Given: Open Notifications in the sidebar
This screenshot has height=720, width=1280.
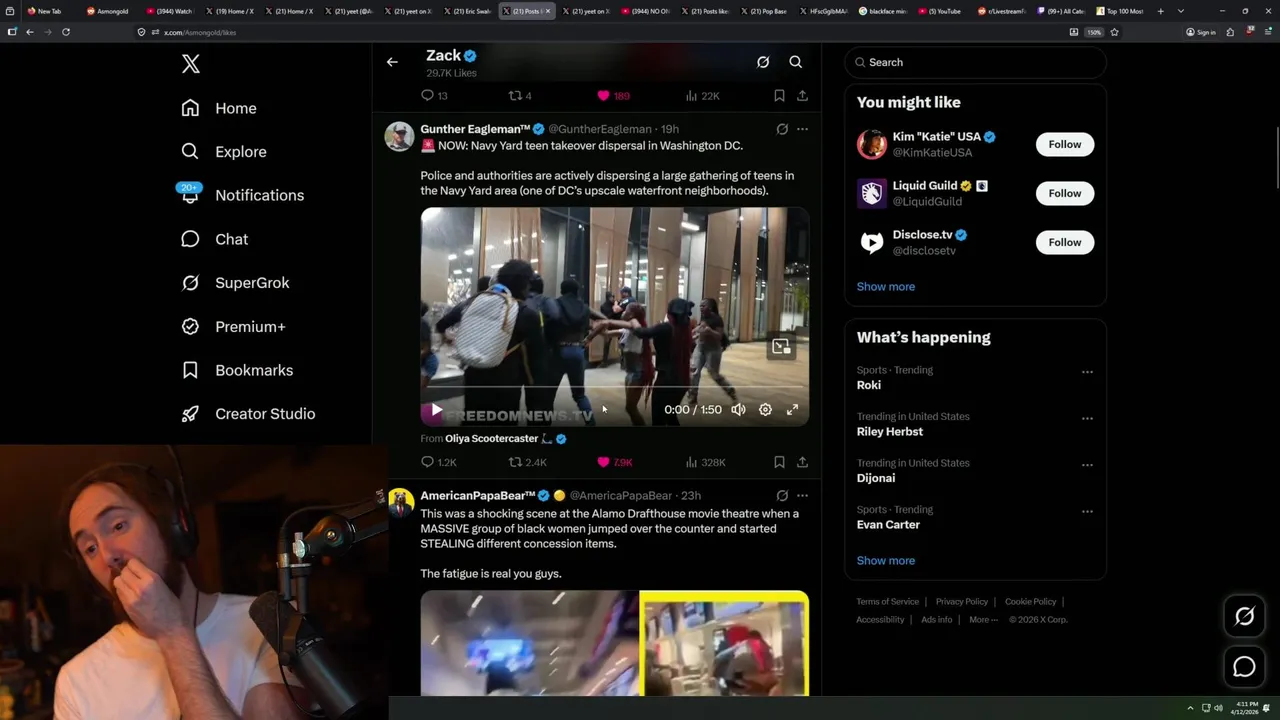Looking at the screenshot, I should [x=242, y=195].
